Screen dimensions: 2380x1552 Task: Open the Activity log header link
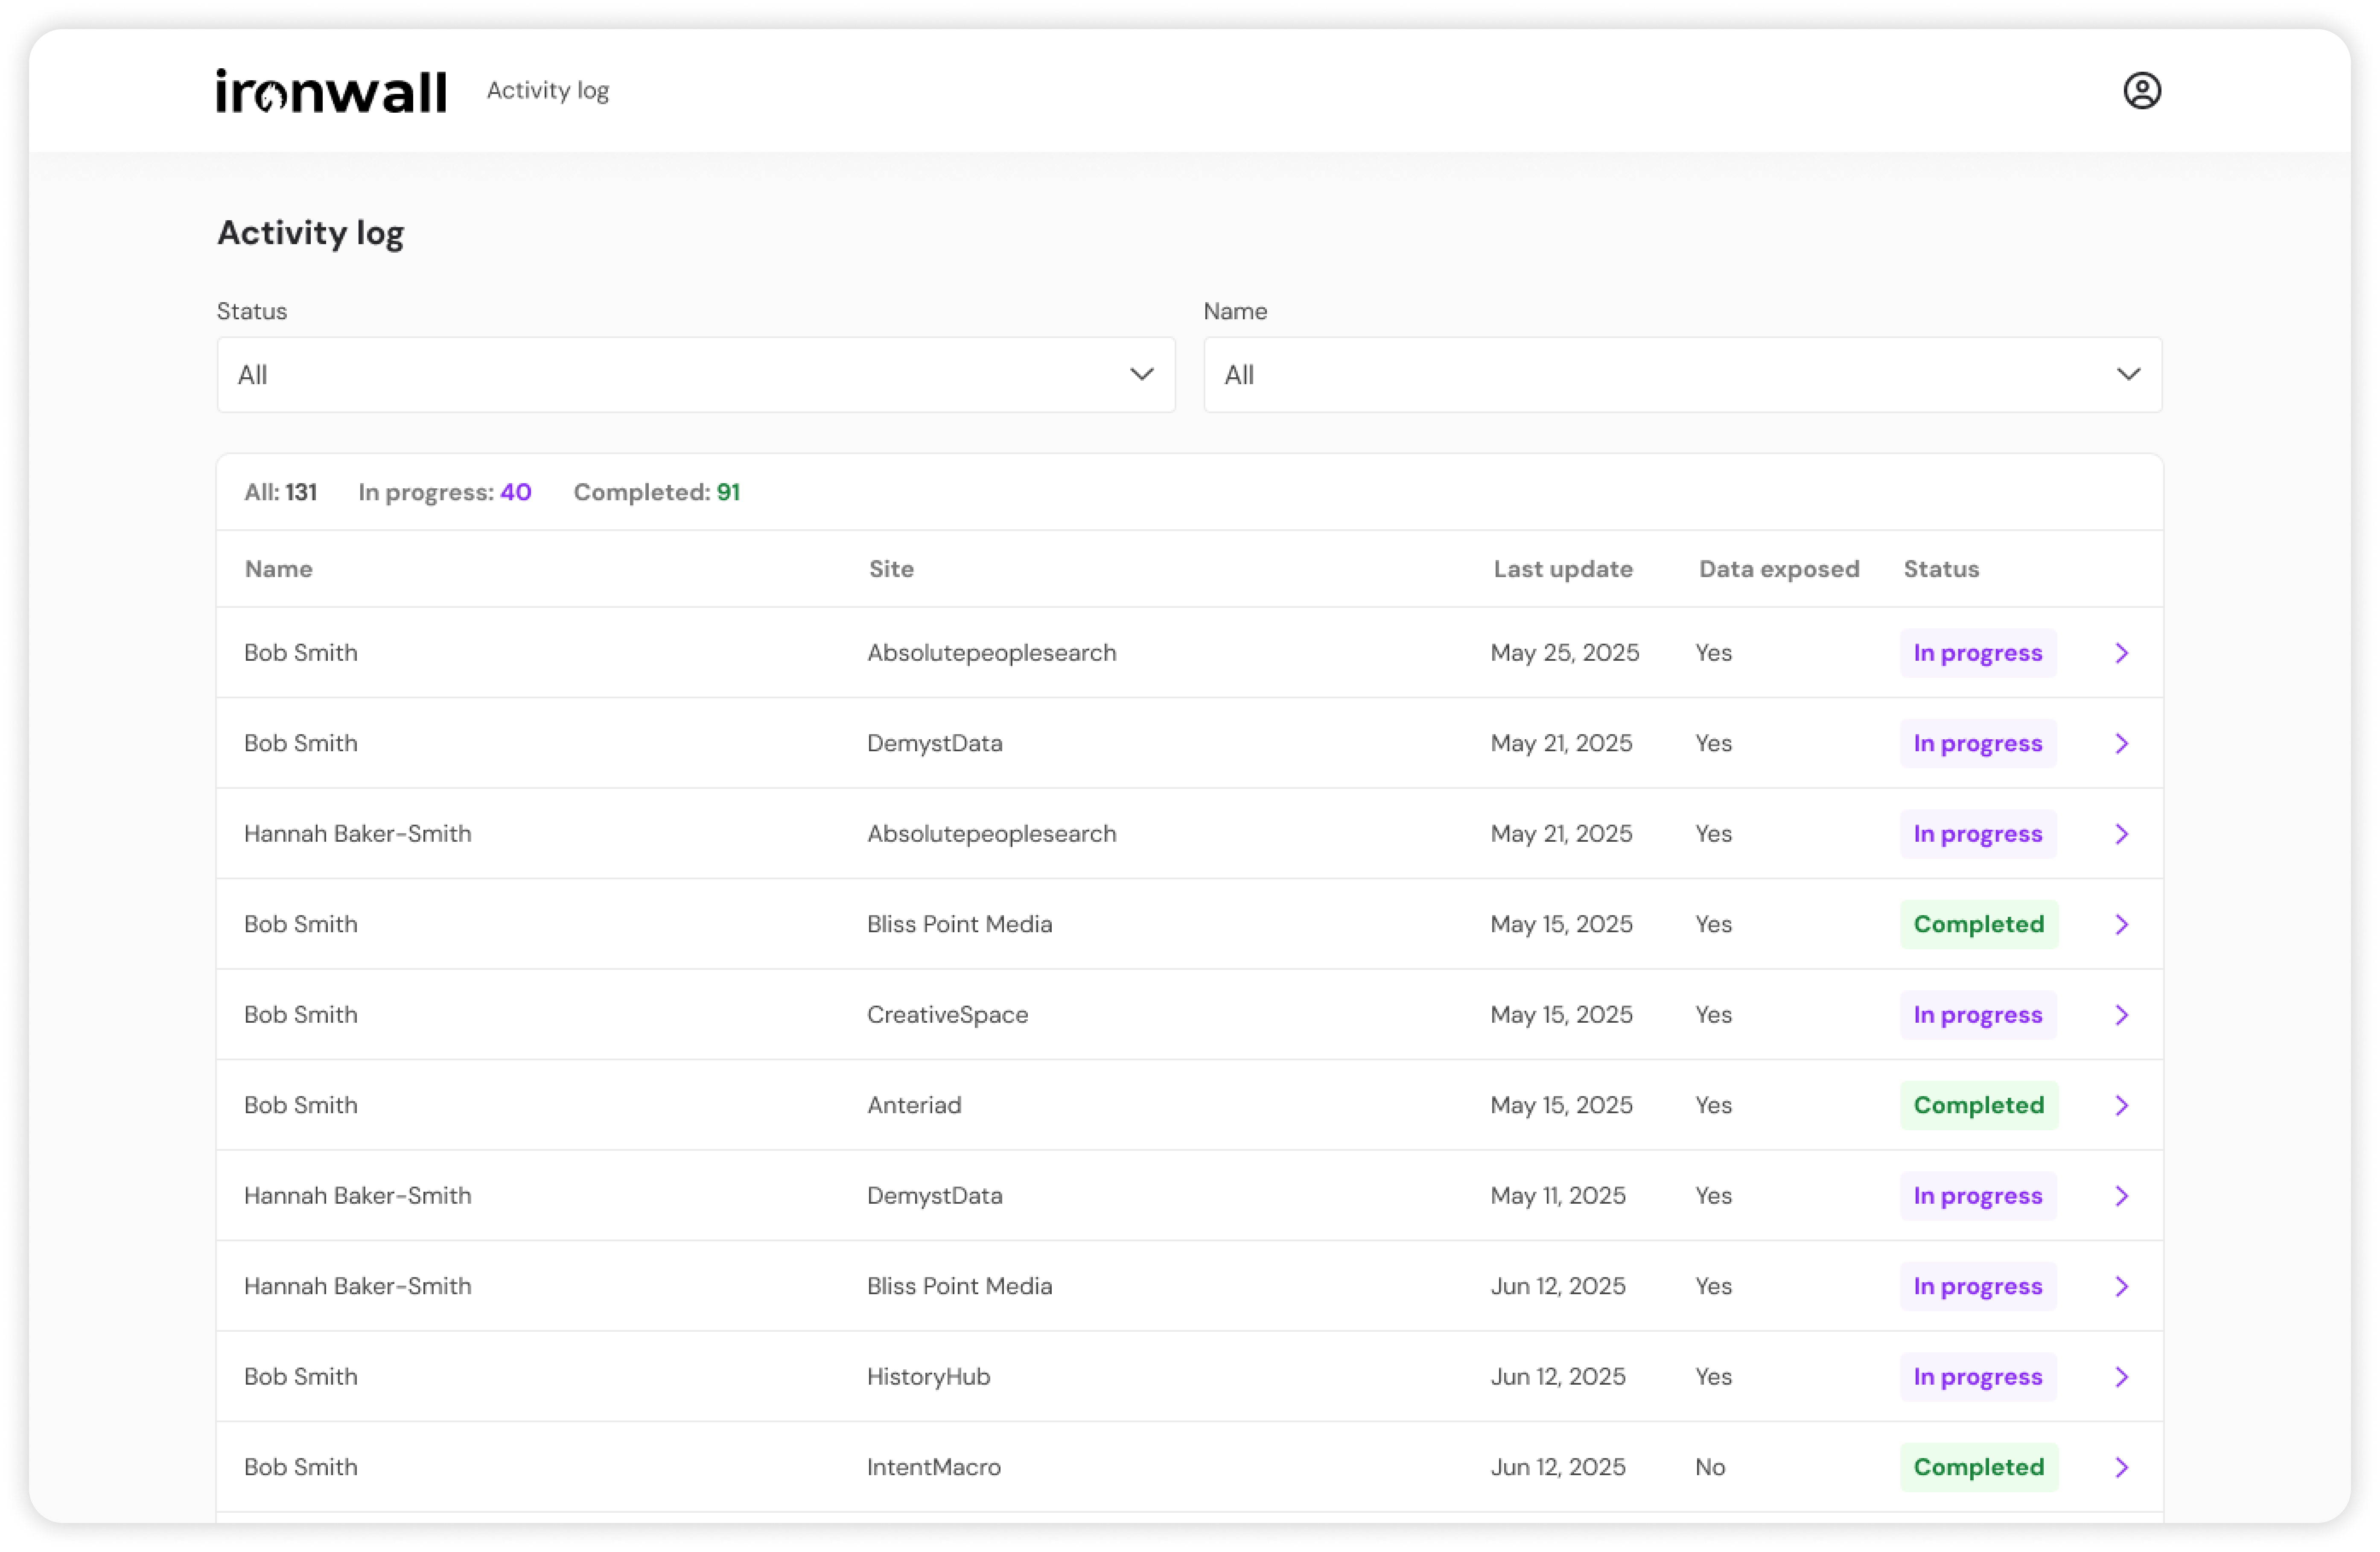548,91
